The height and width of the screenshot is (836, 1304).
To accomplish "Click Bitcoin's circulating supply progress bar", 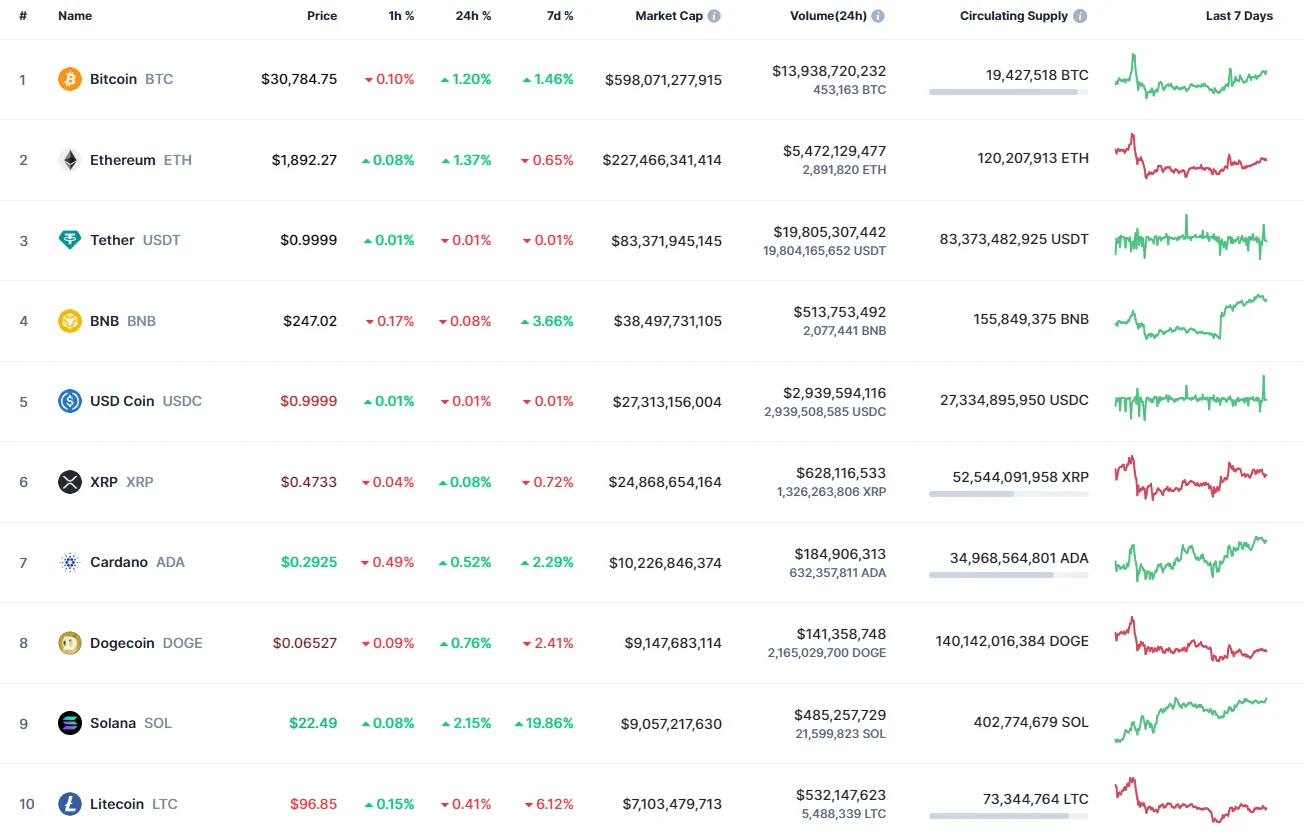I will 1008,92.
